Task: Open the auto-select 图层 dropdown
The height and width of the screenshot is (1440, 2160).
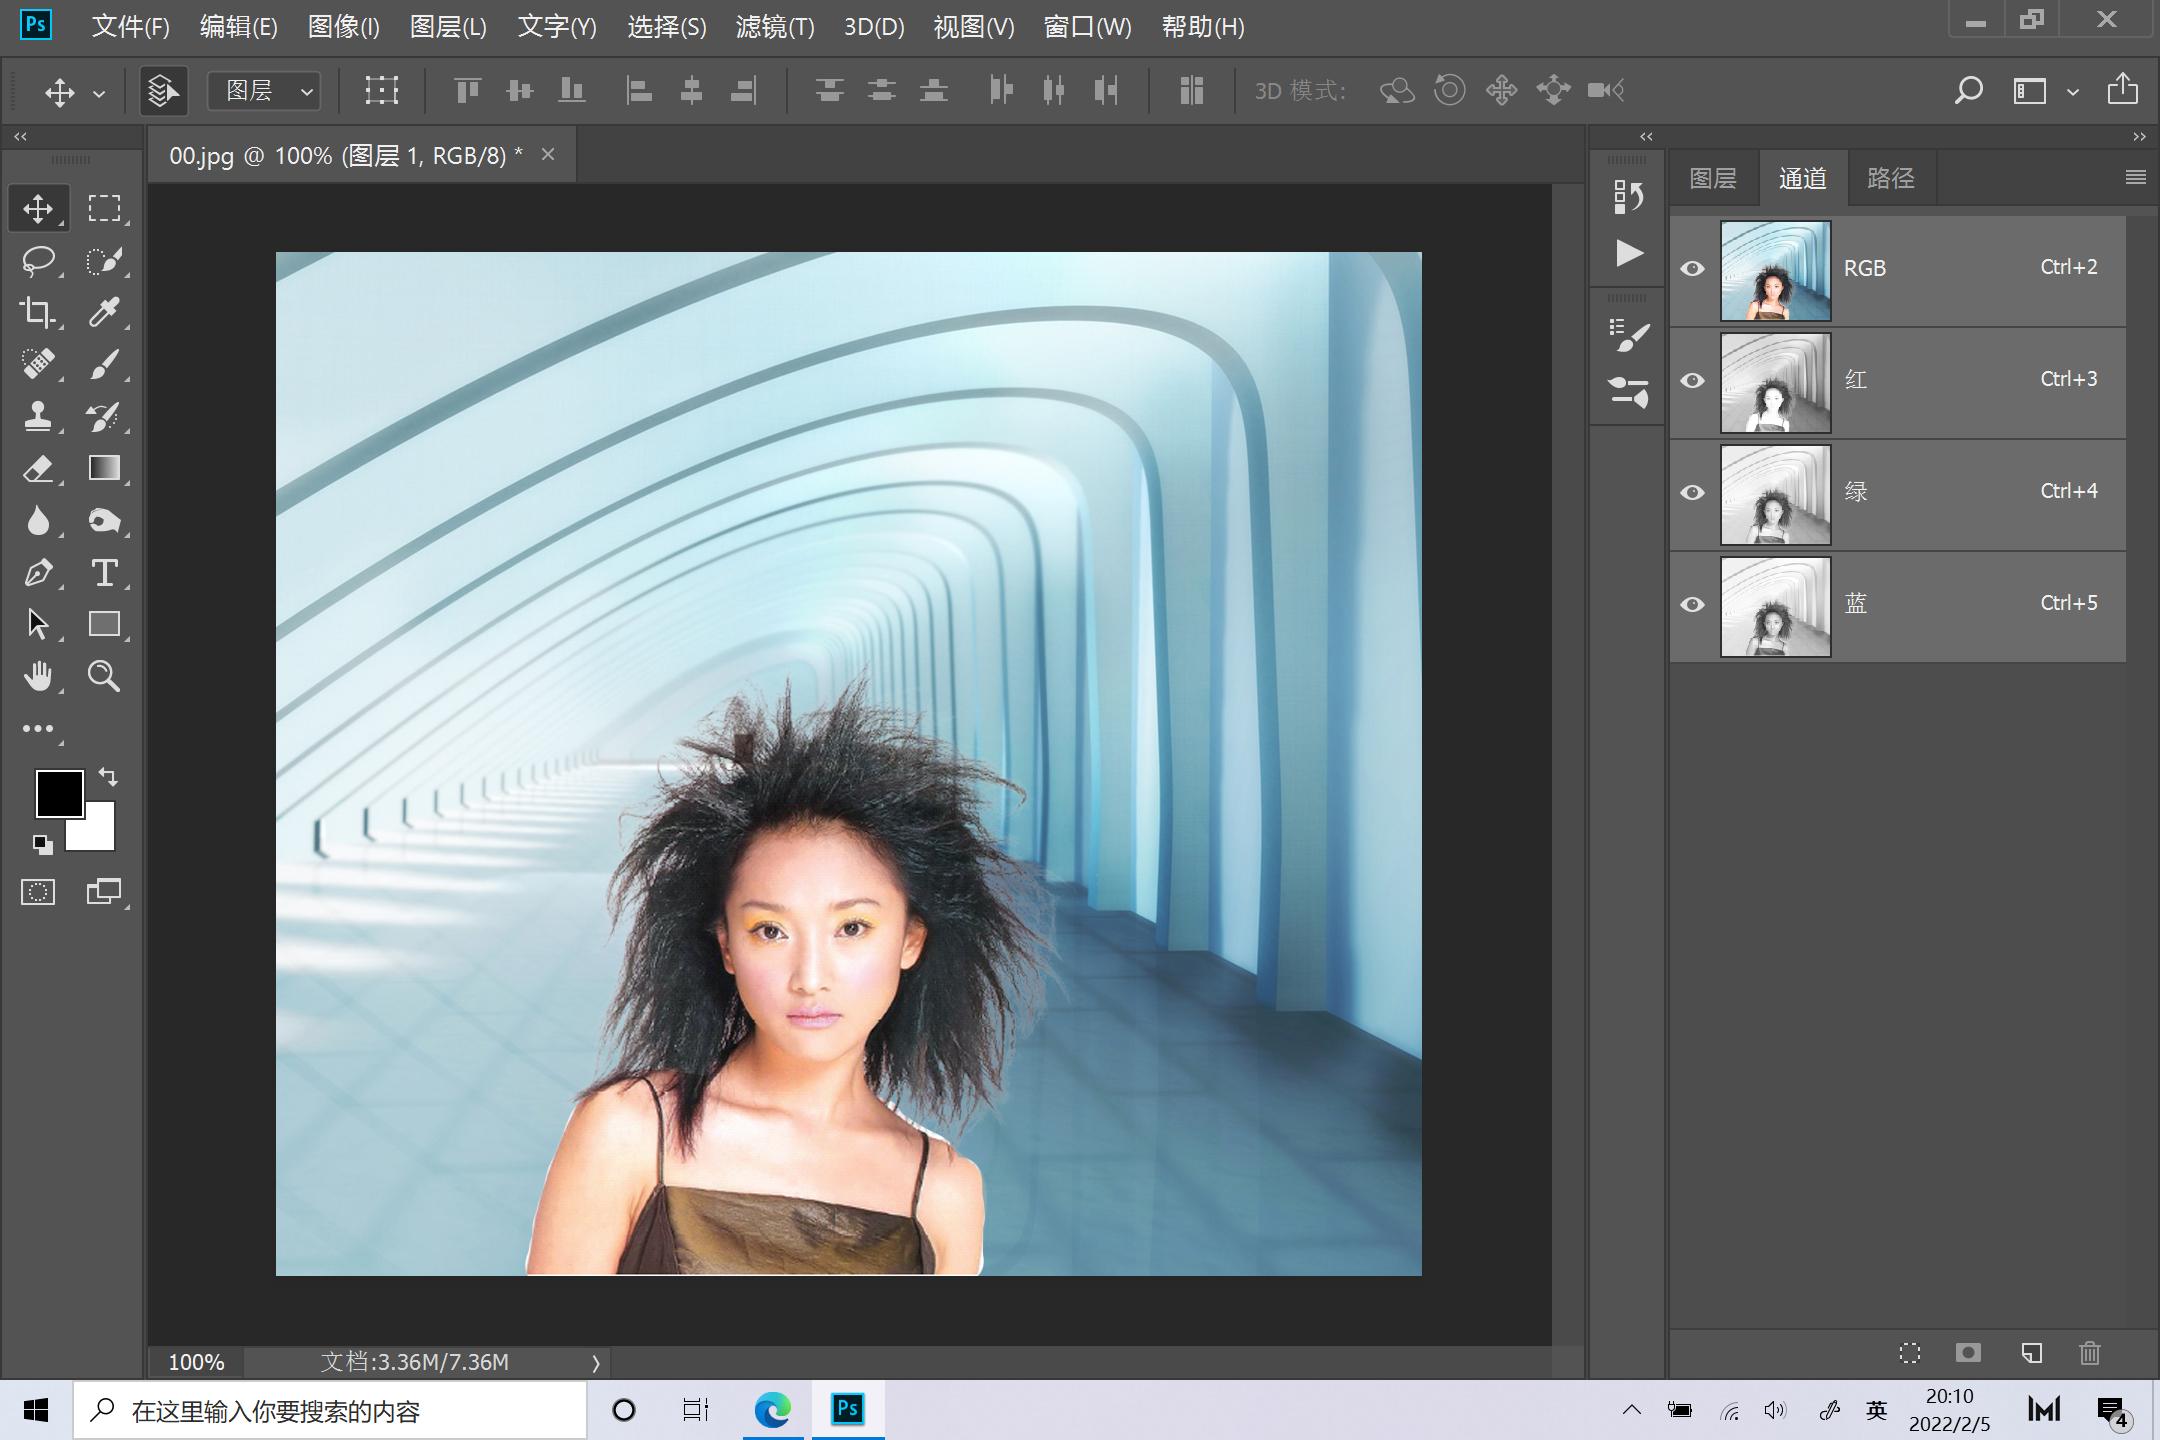Action: pos(264,91)
